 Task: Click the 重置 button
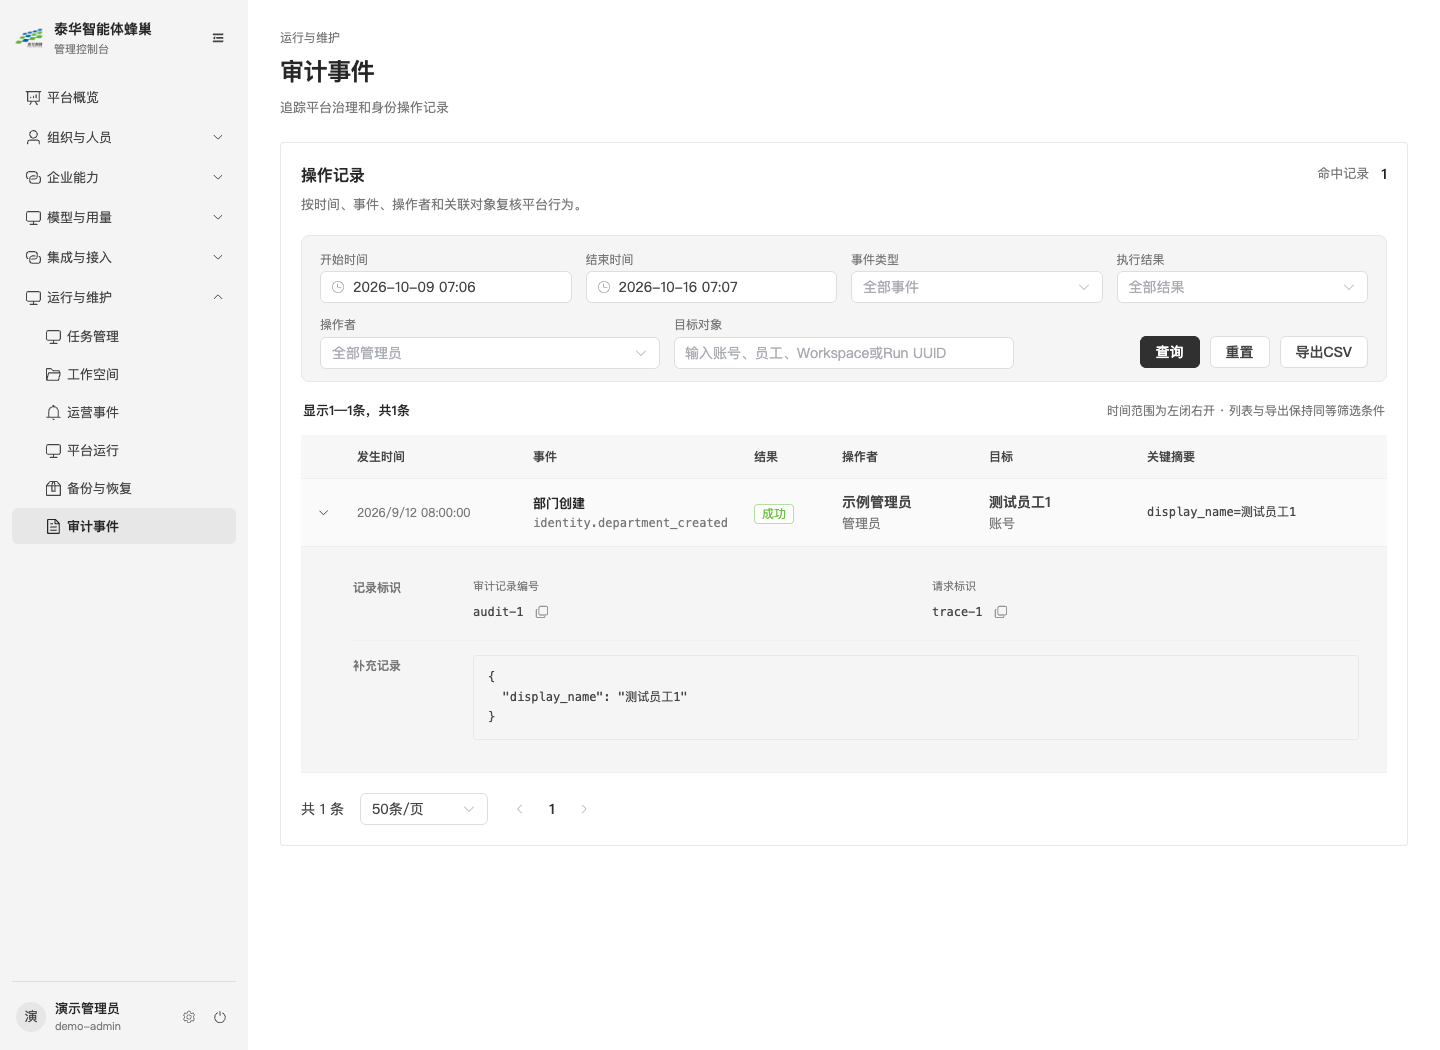(1240, 352)
